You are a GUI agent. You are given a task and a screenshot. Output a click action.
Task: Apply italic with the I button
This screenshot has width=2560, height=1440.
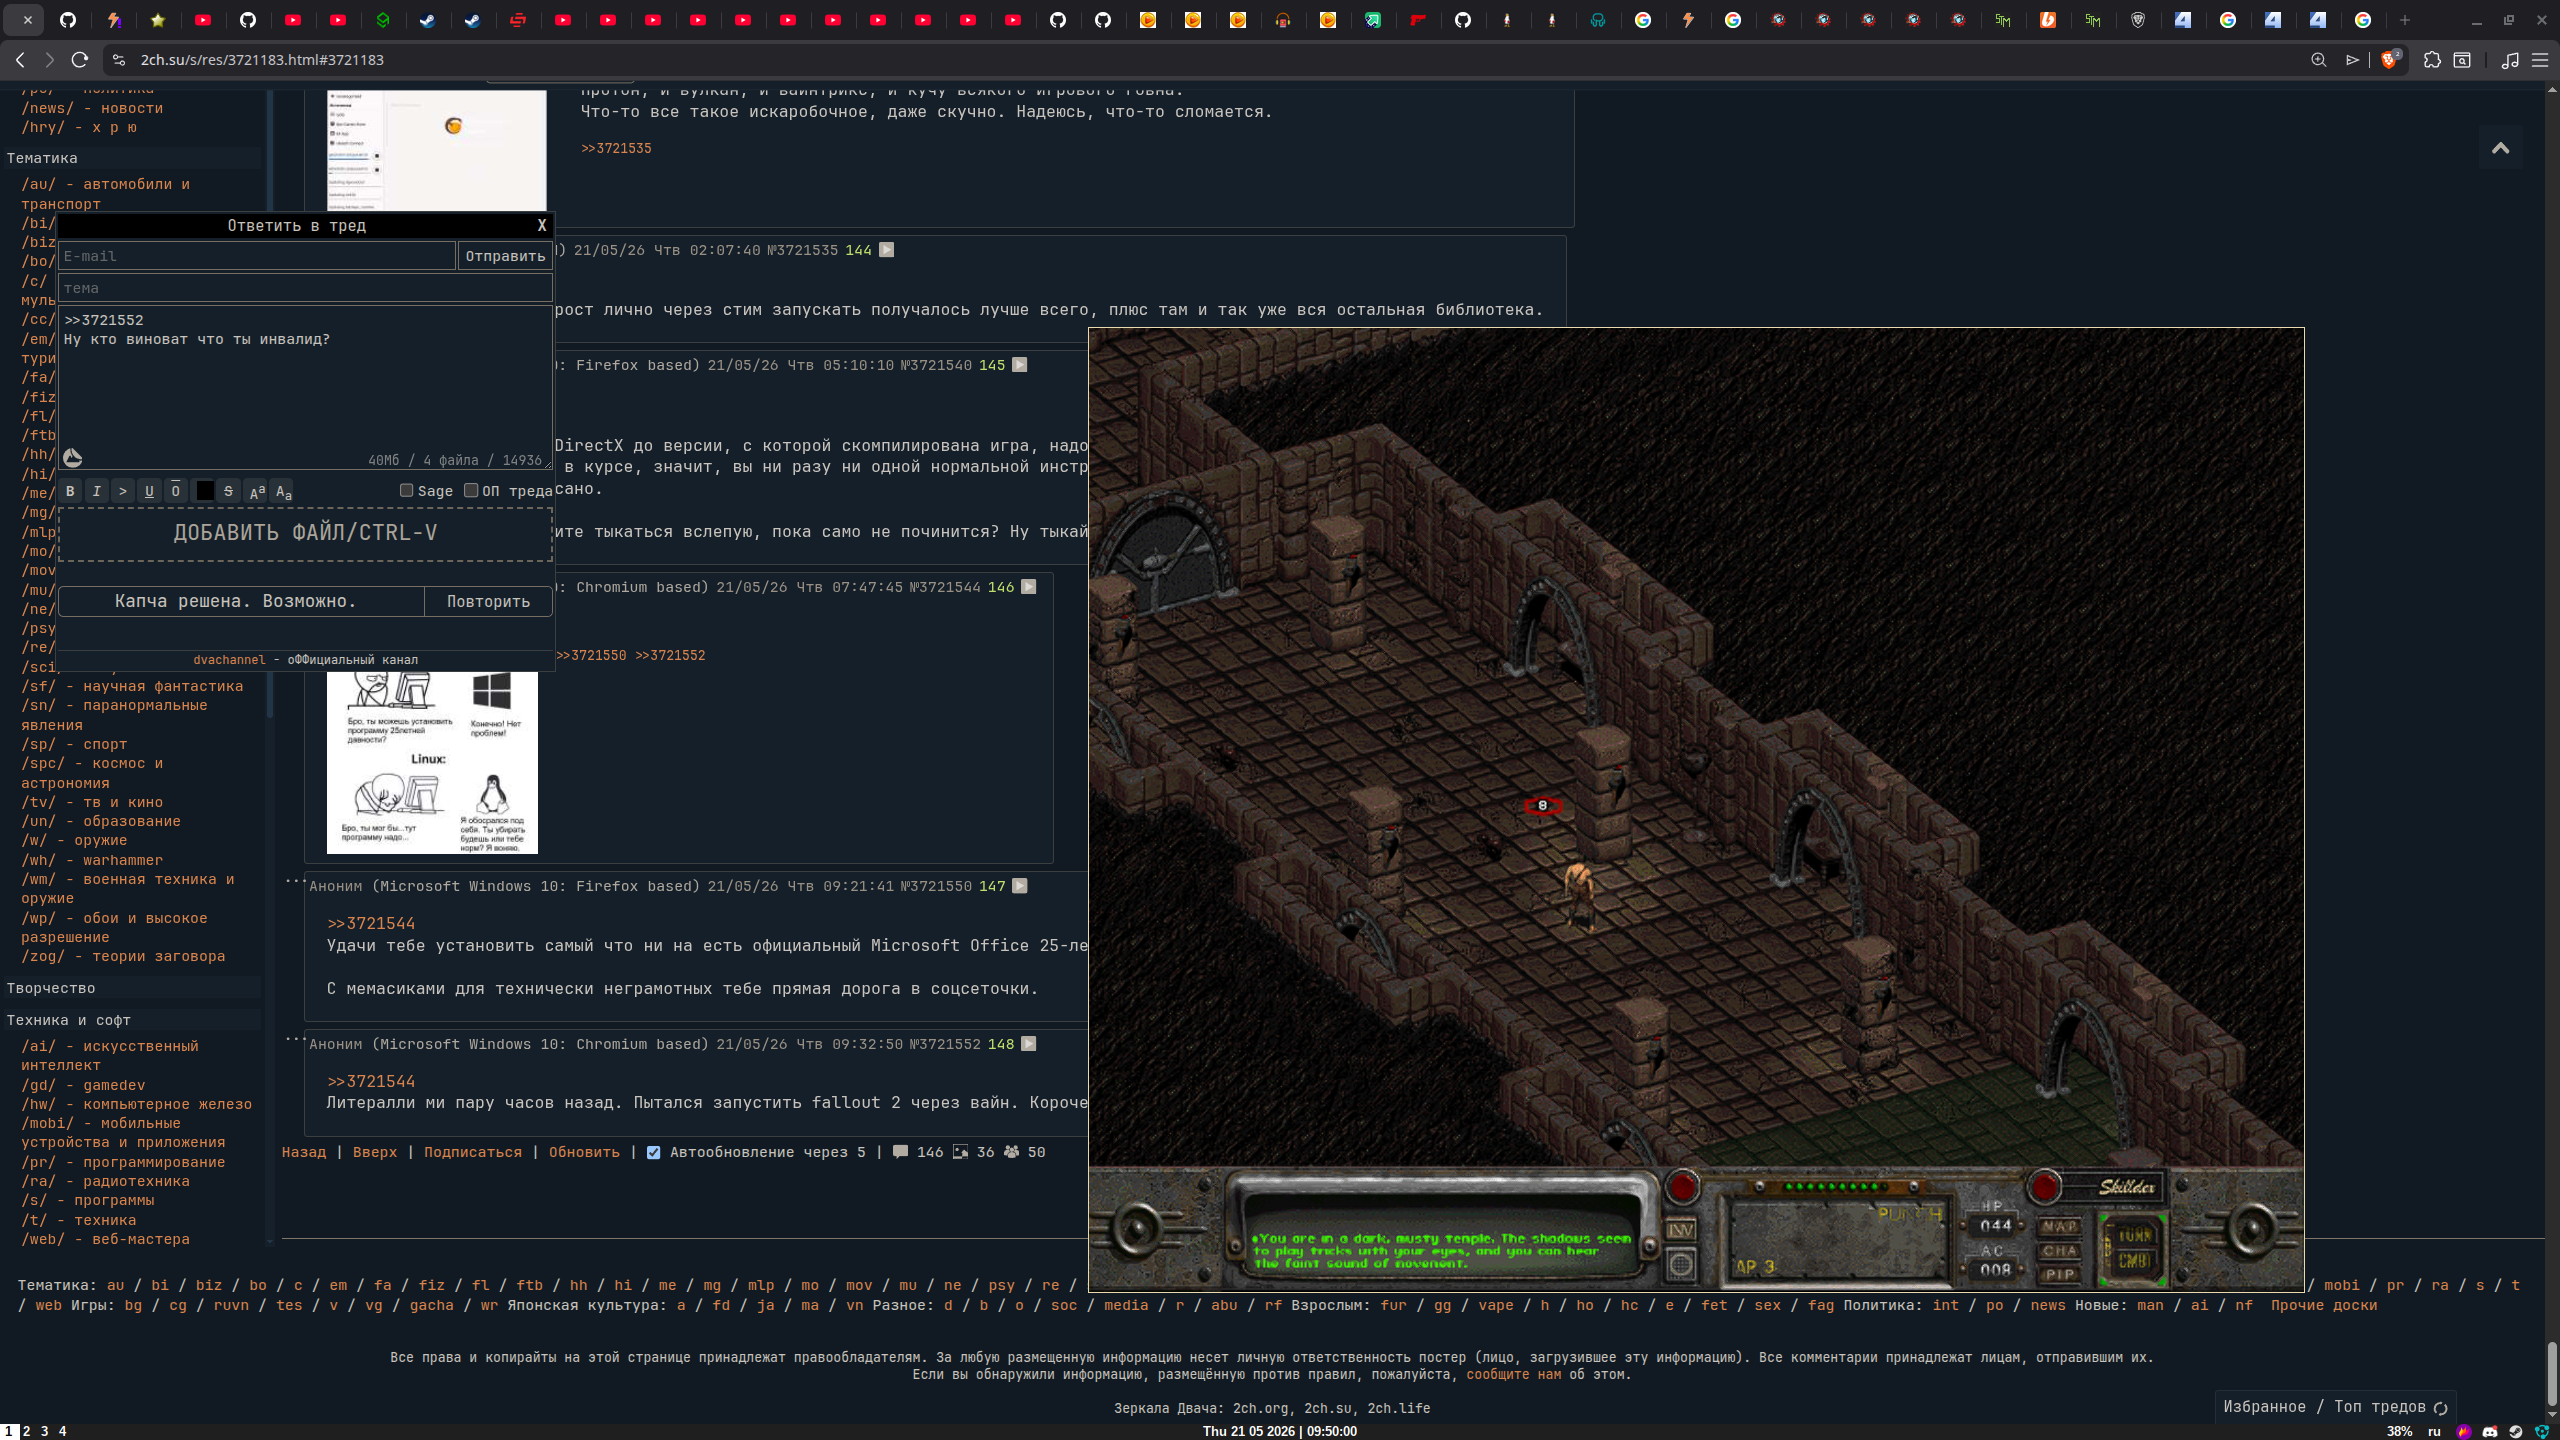(96, 491)
